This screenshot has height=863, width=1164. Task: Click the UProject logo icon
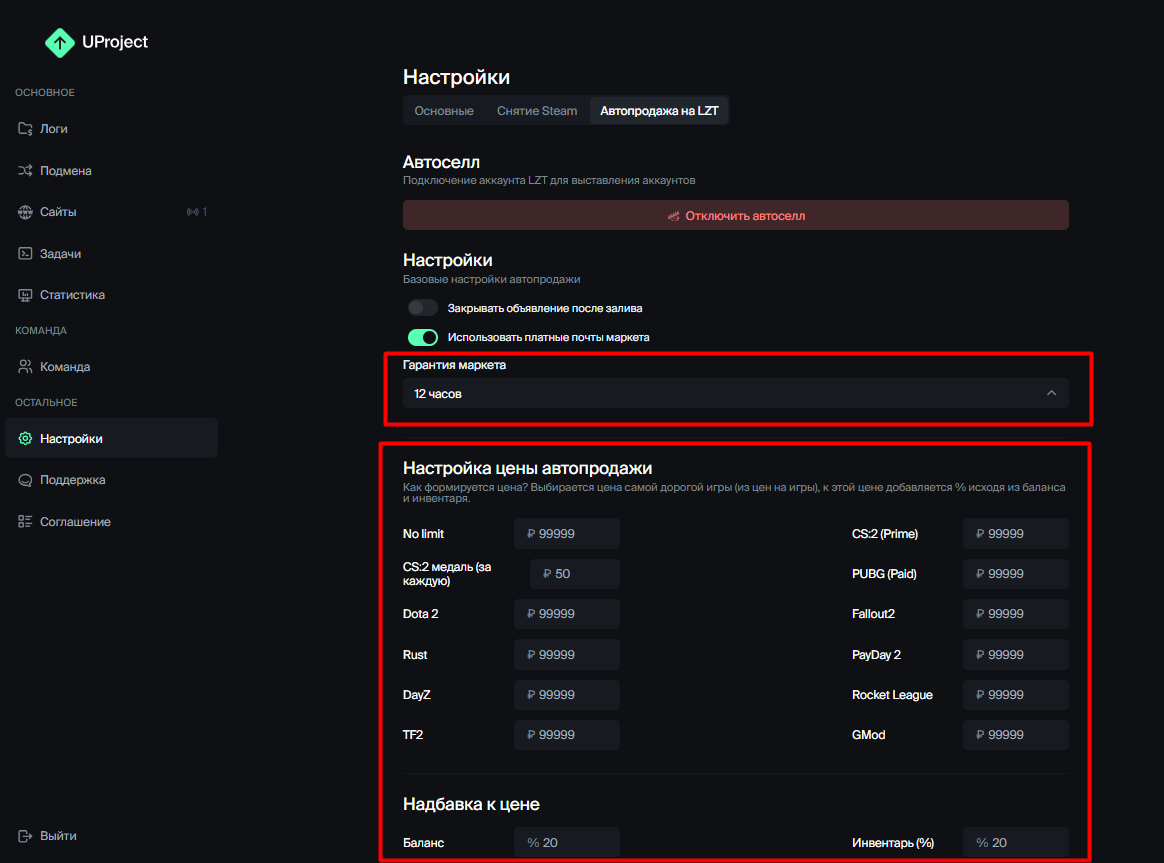(x=60, y=42)
